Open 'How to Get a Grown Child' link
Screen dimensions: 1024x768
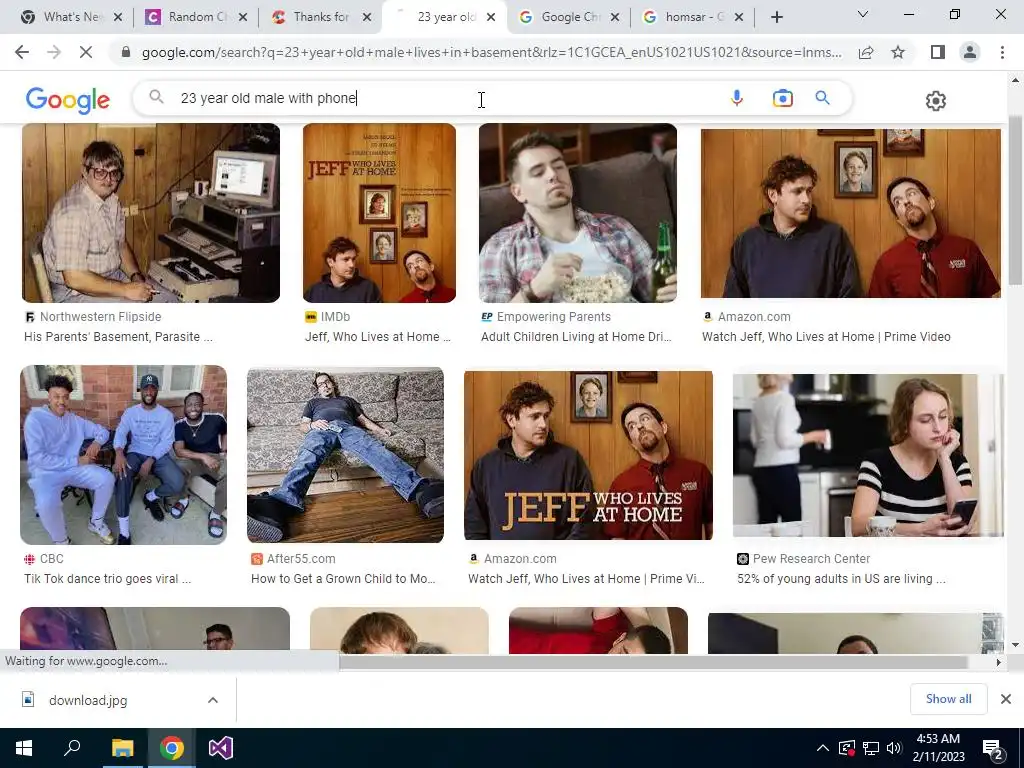tap(343, 579)
